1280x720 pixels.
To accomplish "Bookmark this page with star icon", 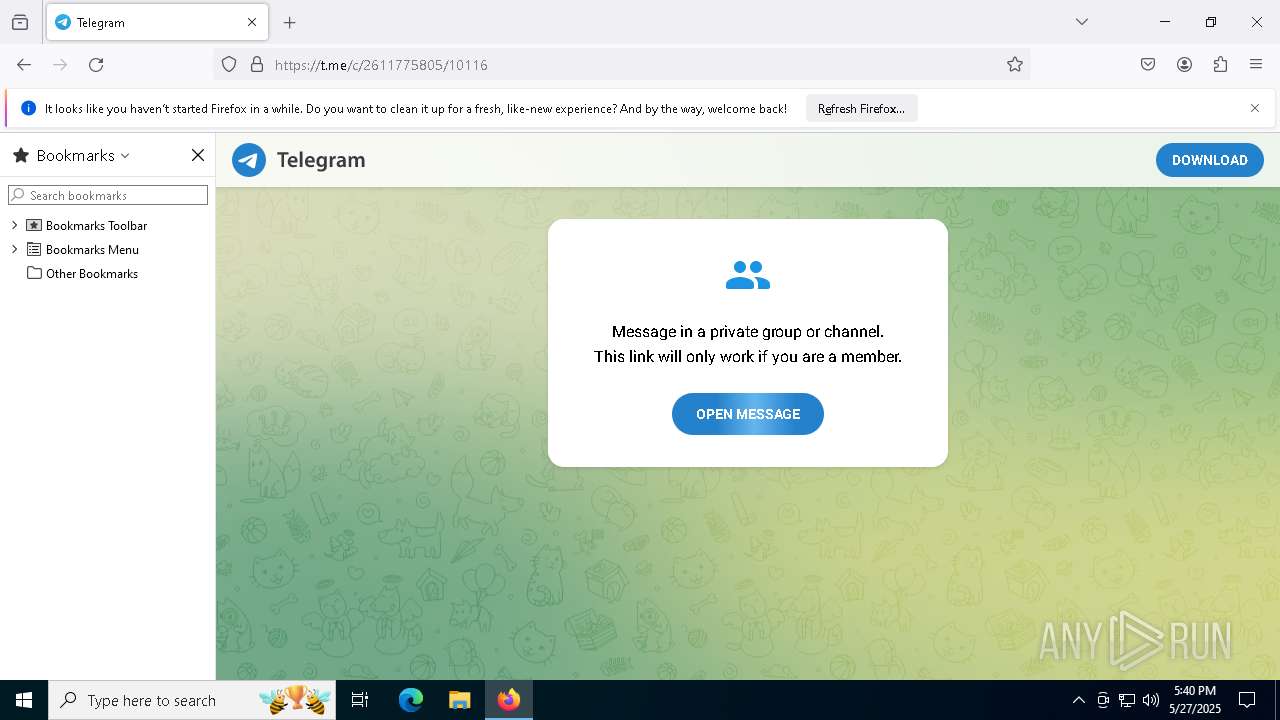I will pos(1015,65).
